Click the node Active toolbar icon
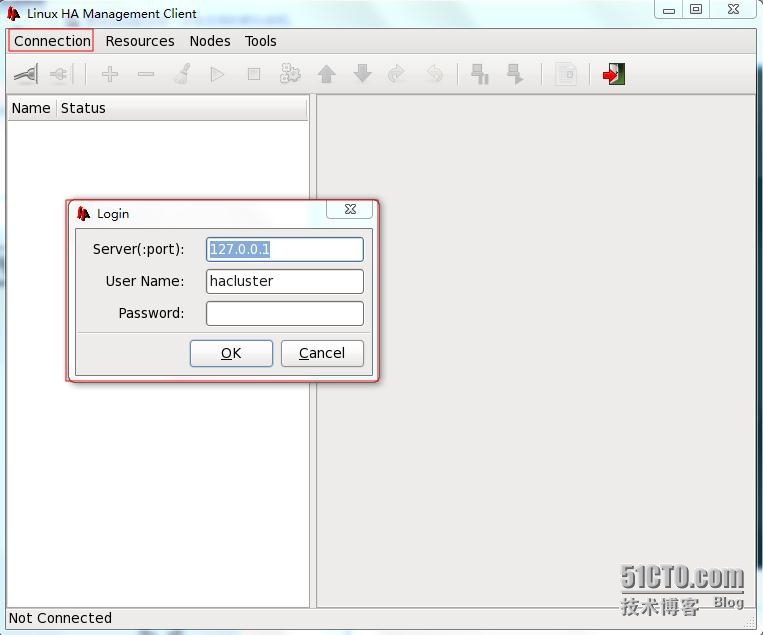Screen dimensions: 763x635 [515, 74]
